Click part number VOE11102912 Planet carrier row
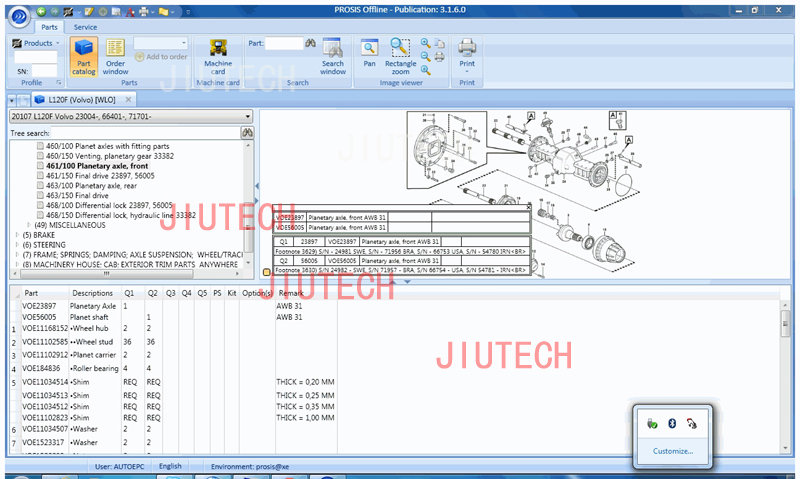Viewport: 800px width, 479px height. 45,355
